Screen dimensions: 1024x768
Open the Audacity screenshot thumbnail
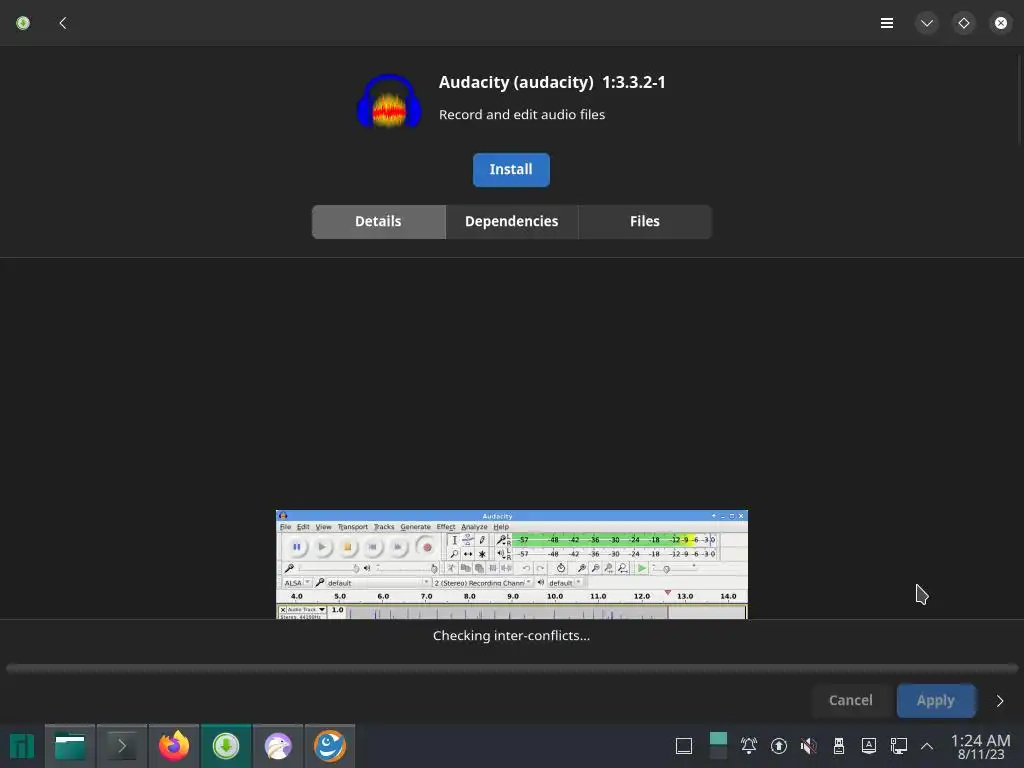click(511, 564)
